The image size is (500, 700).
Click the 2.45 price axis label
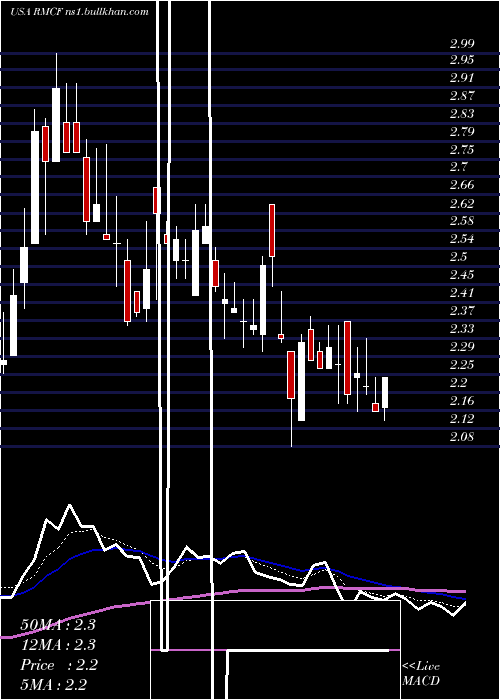[x=462, y=274]
